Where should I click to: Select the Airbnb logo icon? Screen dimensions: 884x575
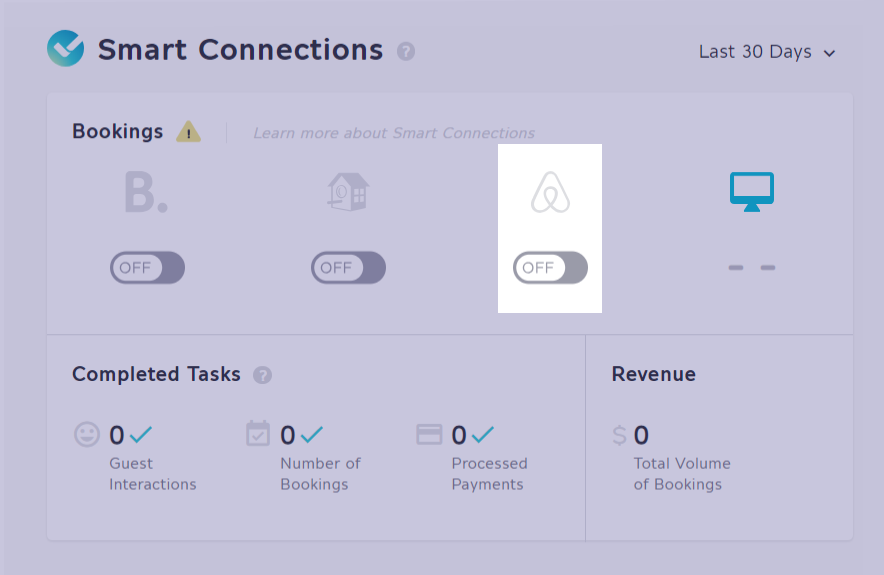(550, 192)
